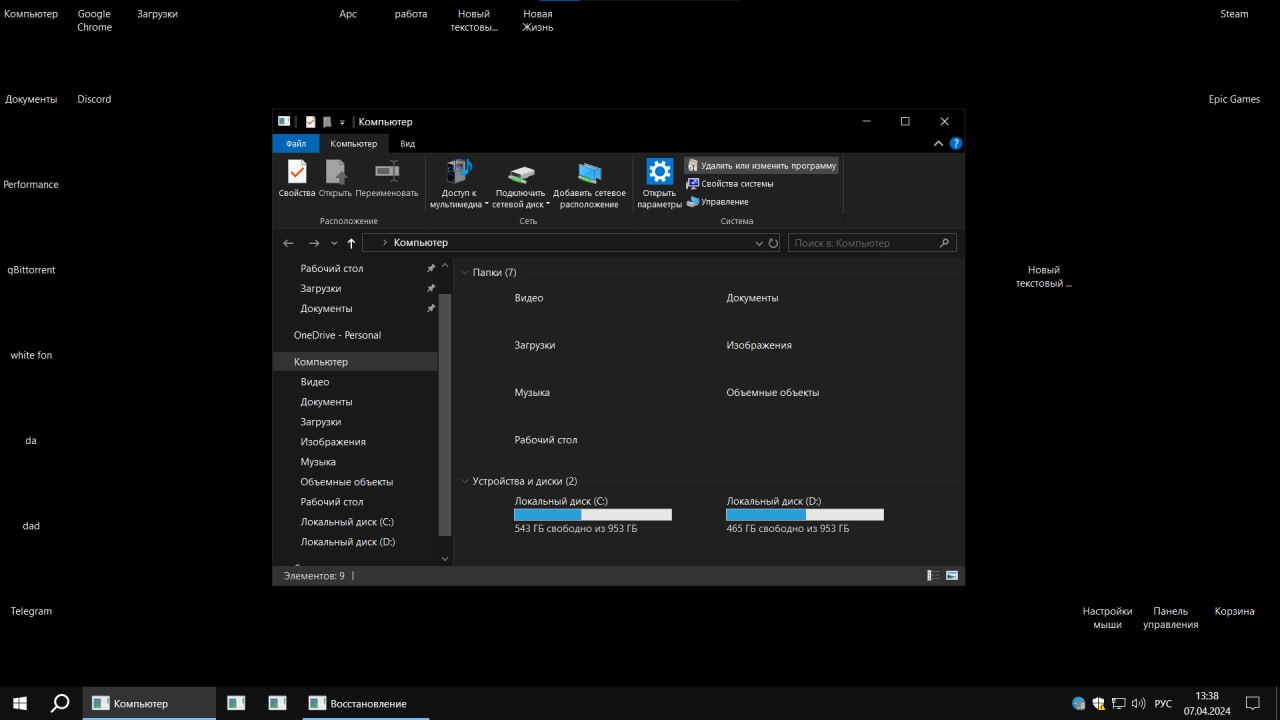This screenshot has width=1280, height=720.
Task: Switch to Восстановление window on taskbar
Action: pos(364,703)
